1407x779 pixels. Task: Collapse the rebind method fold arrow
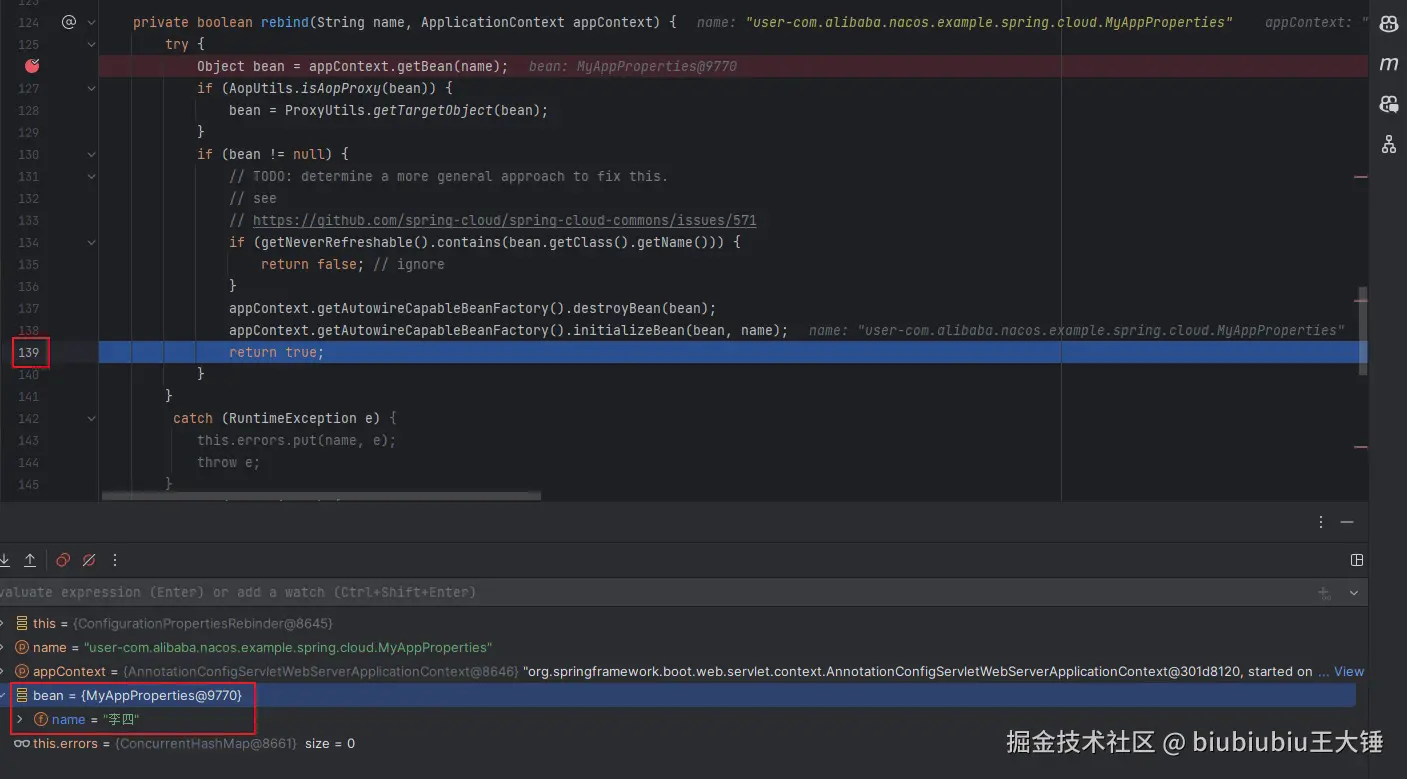click(x=92, y=22)
